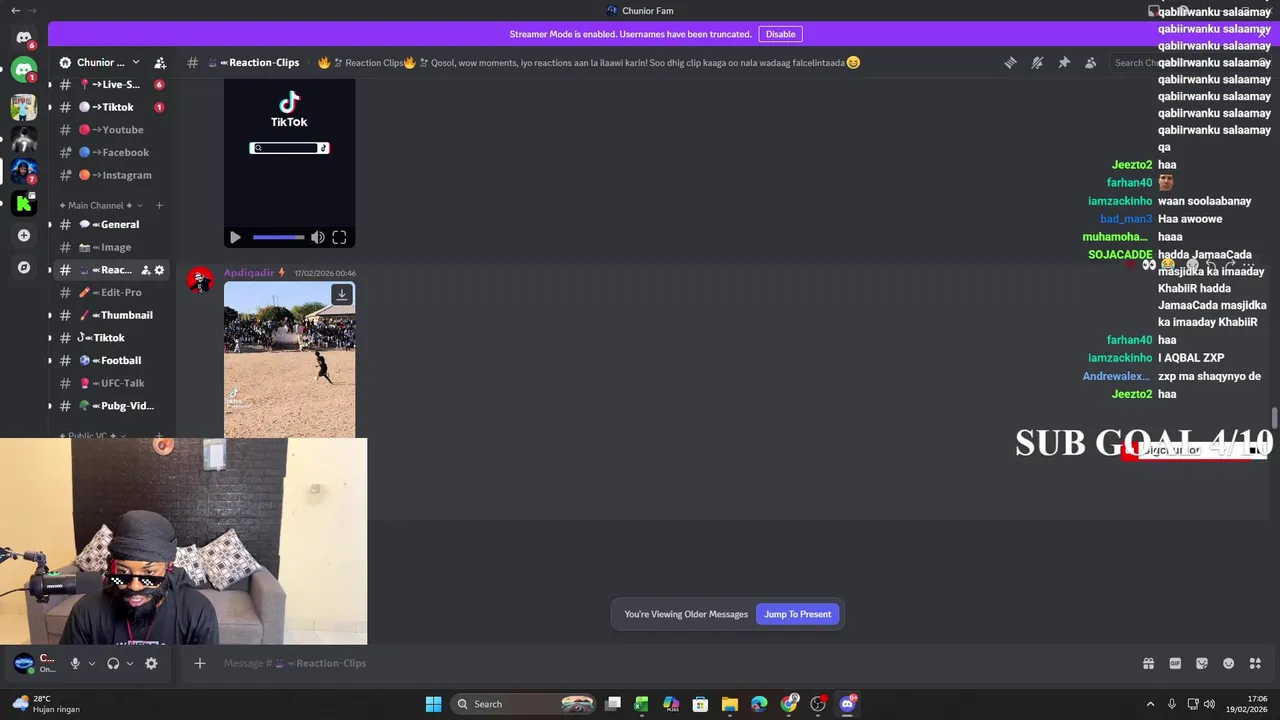1280x720 pixels.
Task: Open the →Tiktok channel with badge 1
Action: tap(112, 107)
